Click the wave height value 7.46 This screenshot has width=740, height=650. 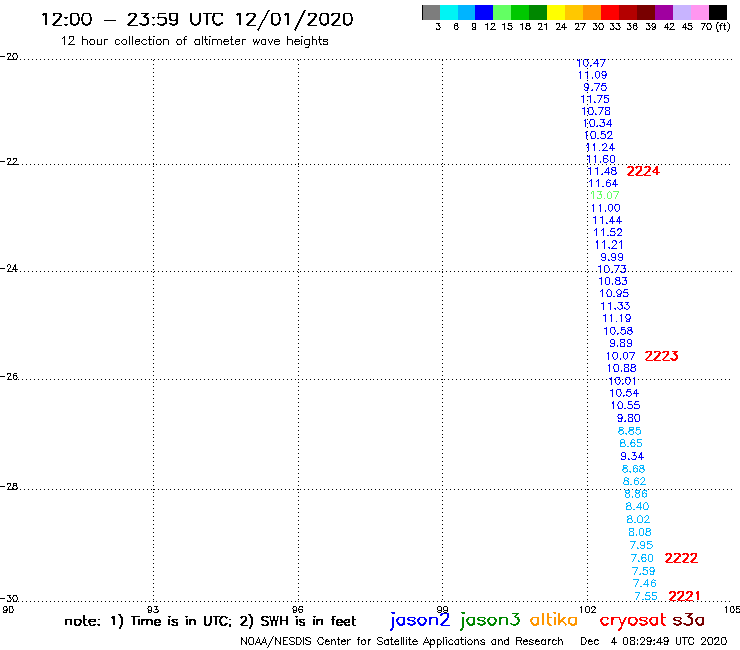(645, 583)
